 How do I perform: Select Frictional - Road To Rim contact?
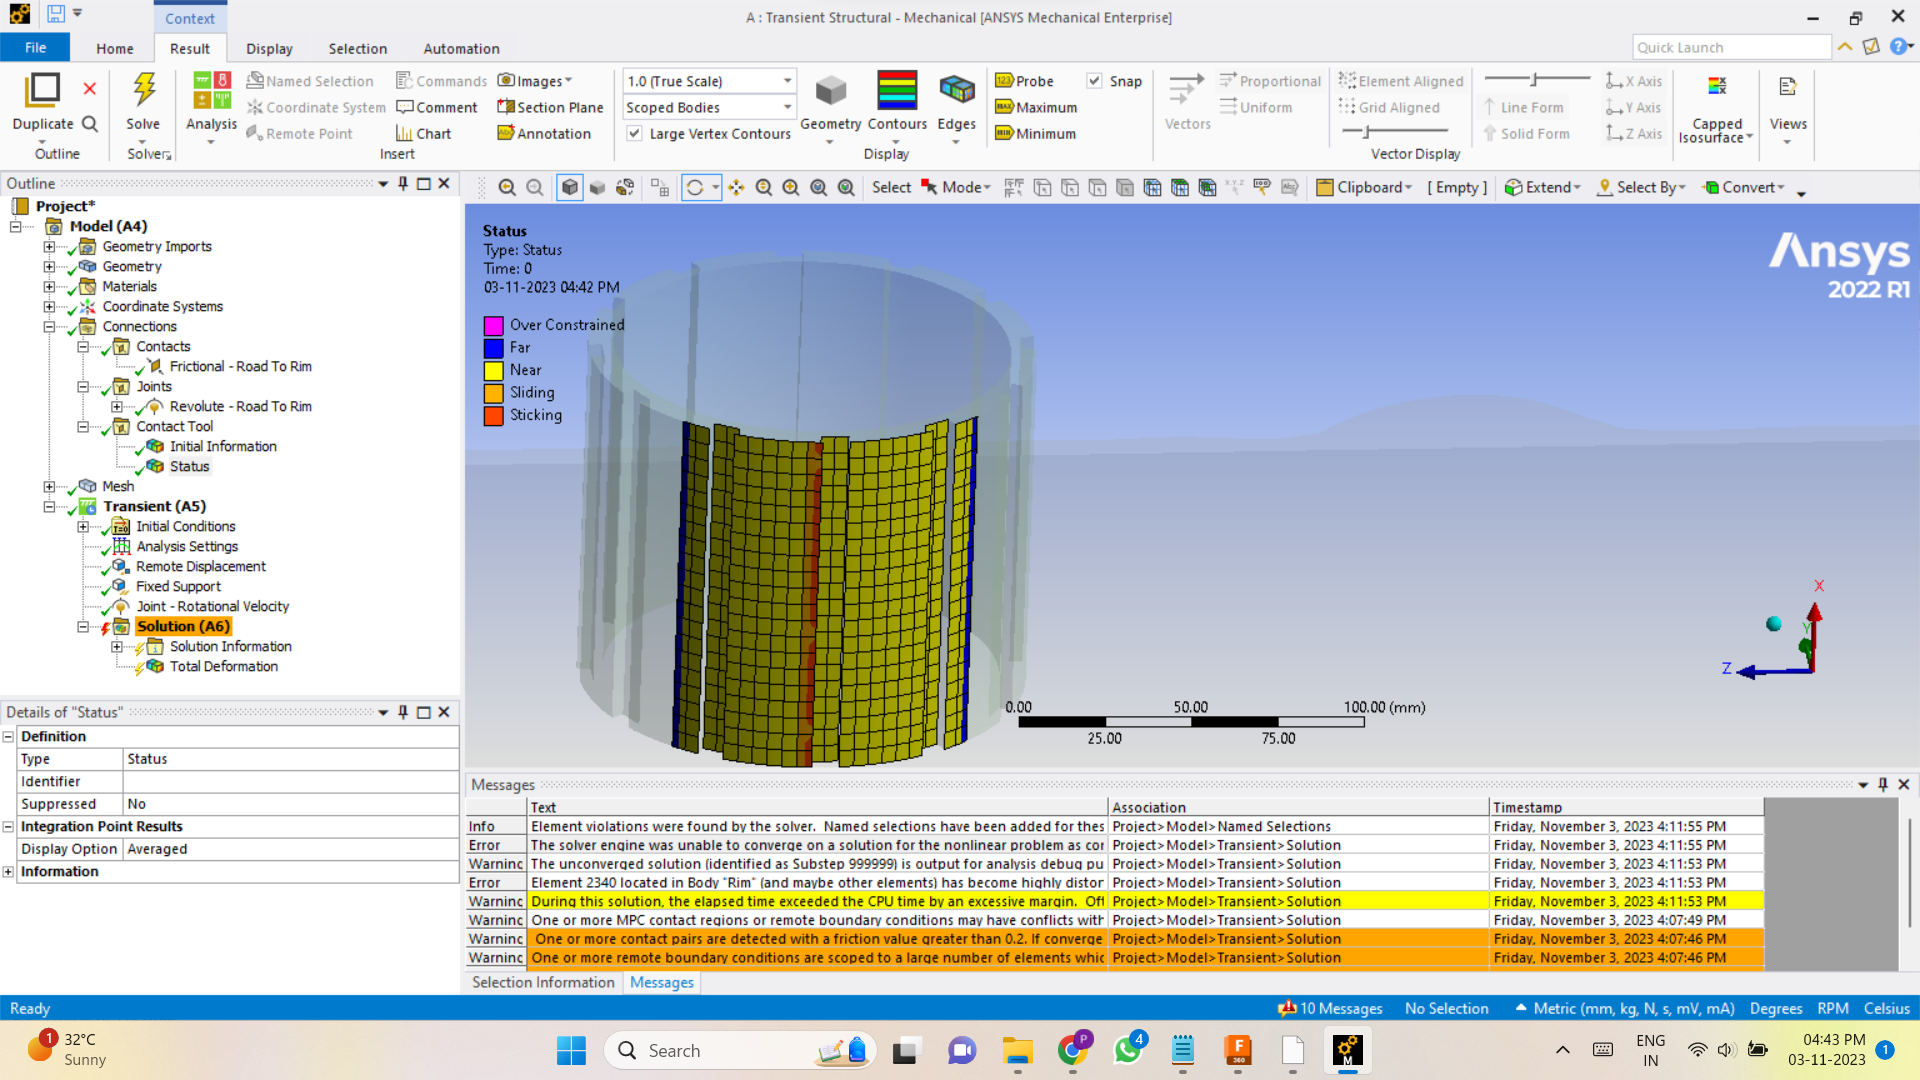[240, 367]
